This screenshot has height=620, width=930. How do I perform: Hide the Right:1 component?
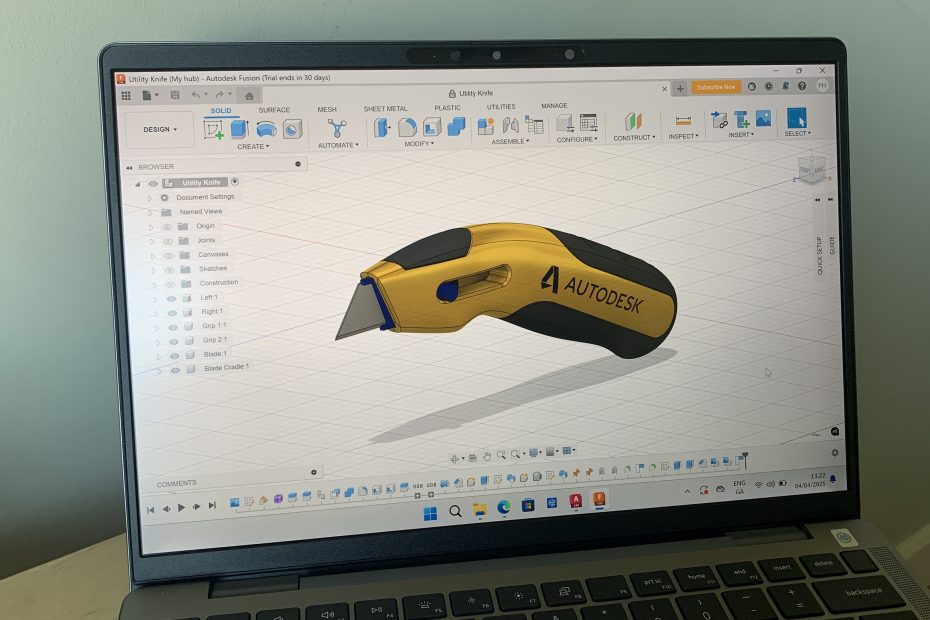(172, 313)
